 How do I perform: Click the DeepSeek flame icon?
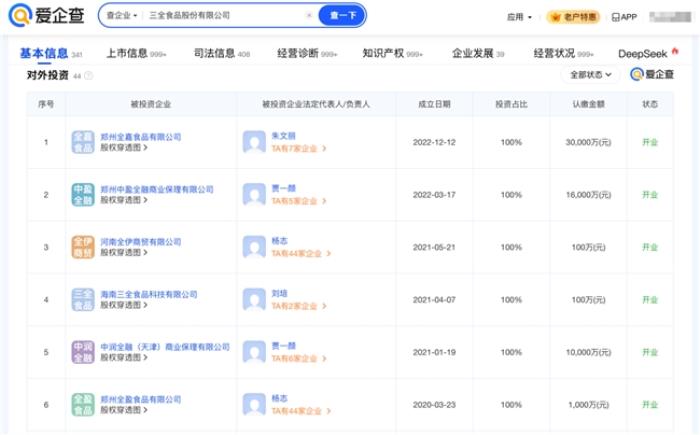click(675, 51)
